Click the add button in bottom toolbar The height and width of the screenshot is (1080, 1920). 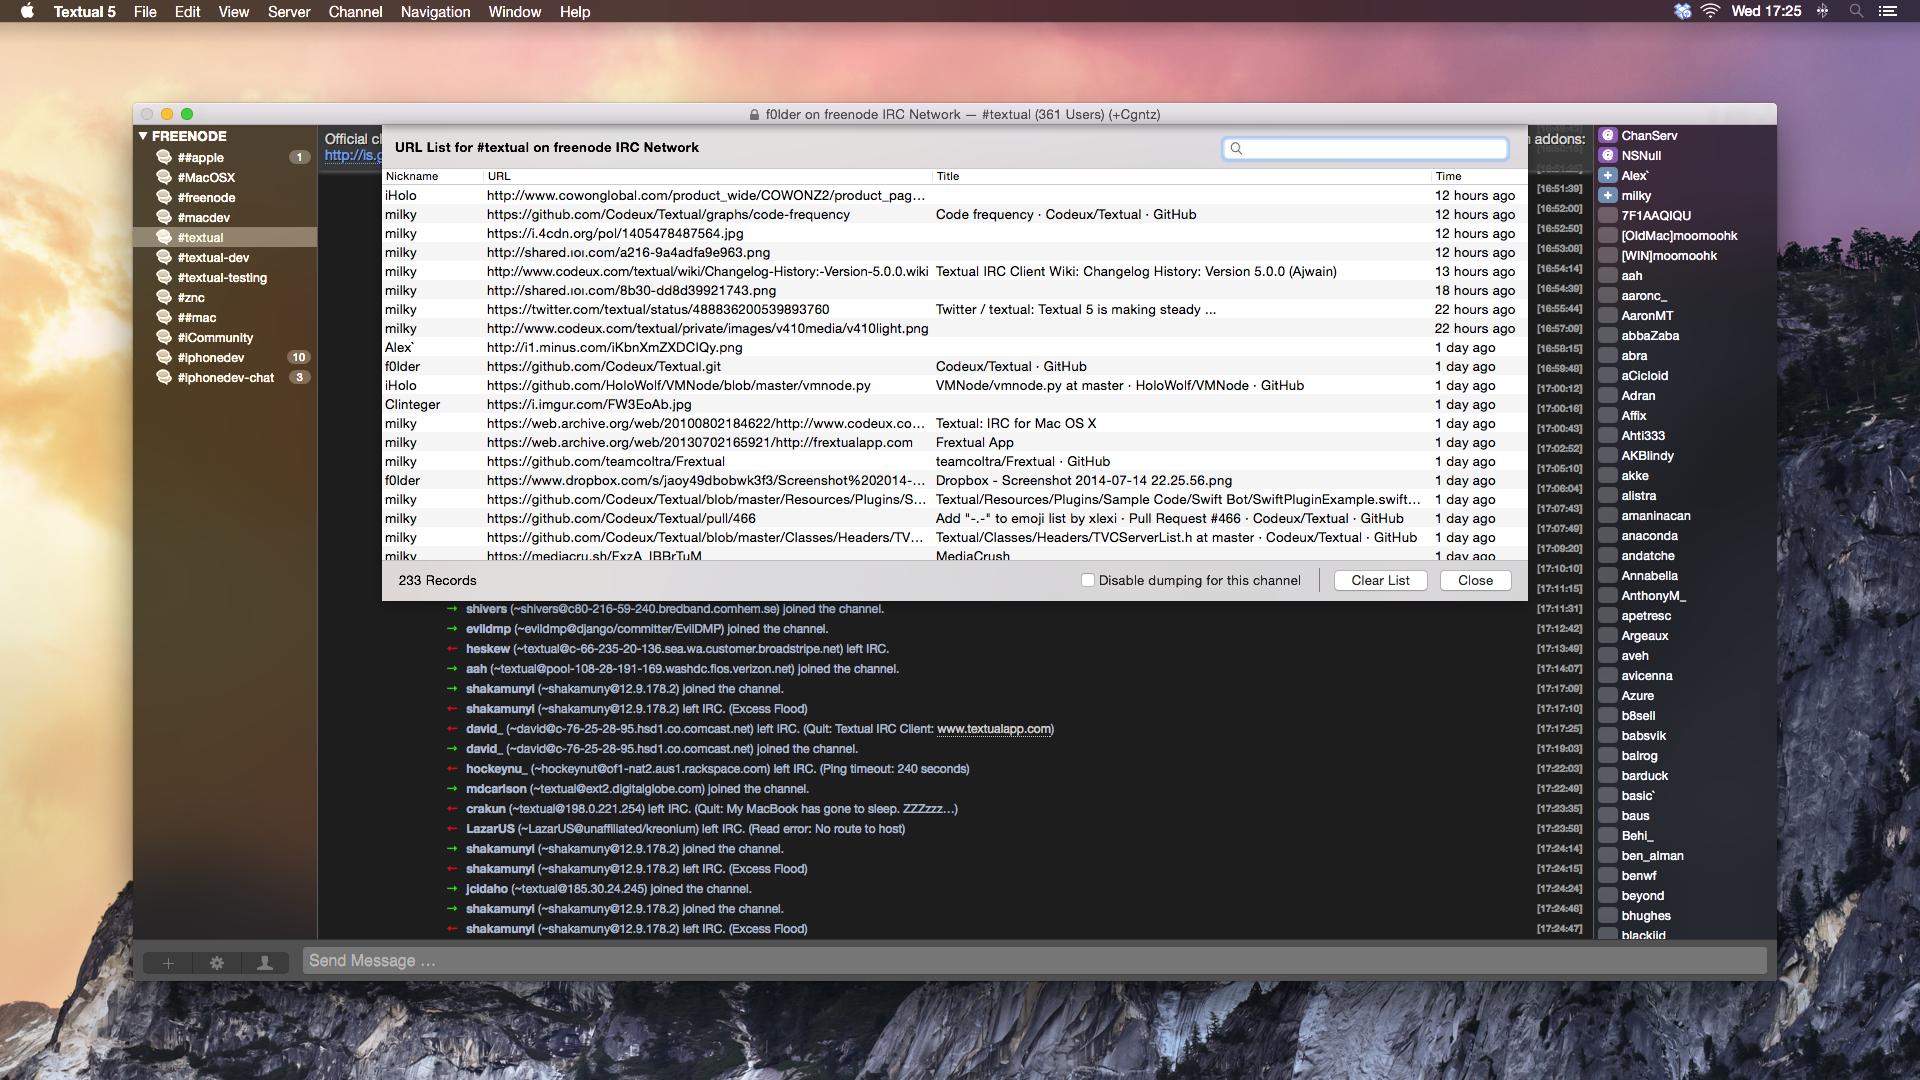[x=168, y=963]
